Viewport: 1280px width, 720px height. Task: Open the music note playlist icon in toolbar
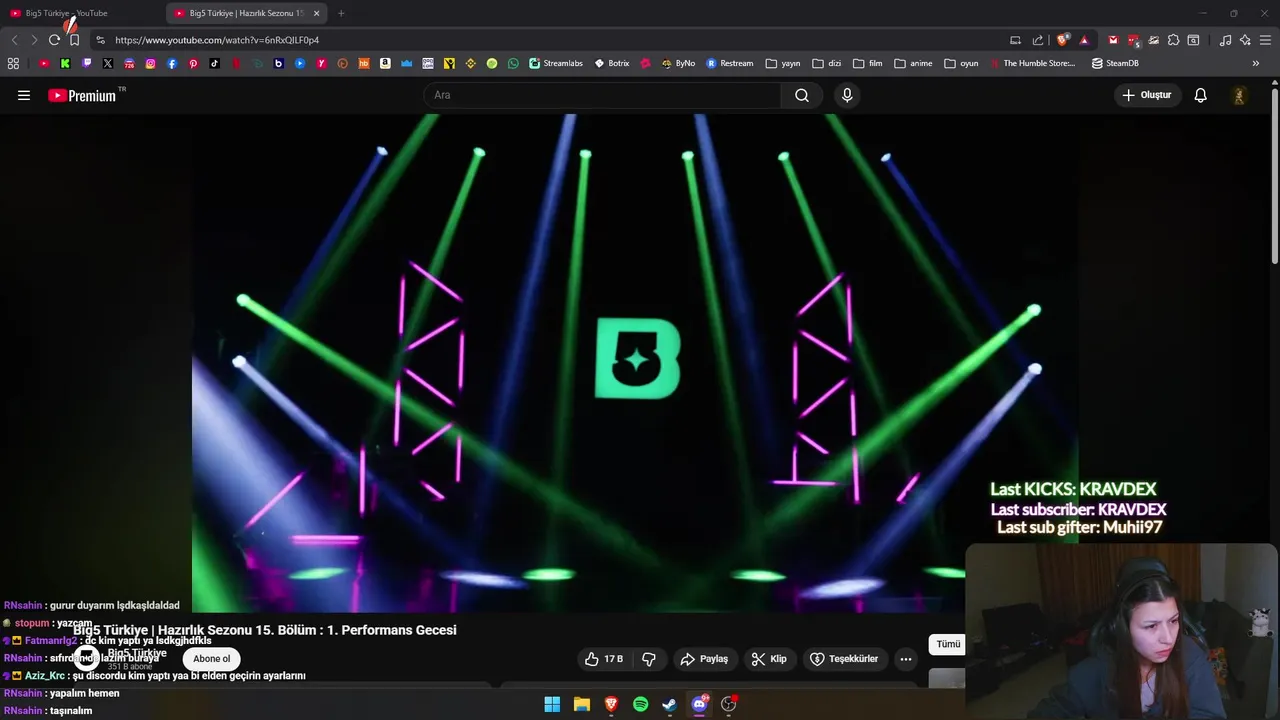pyautogui.click(x=1225, y=40)
